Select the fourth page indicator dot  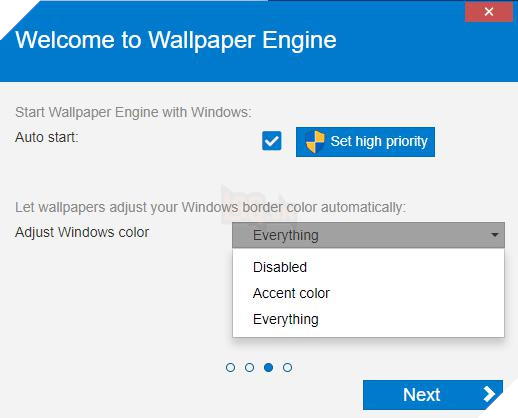(287, 368)
